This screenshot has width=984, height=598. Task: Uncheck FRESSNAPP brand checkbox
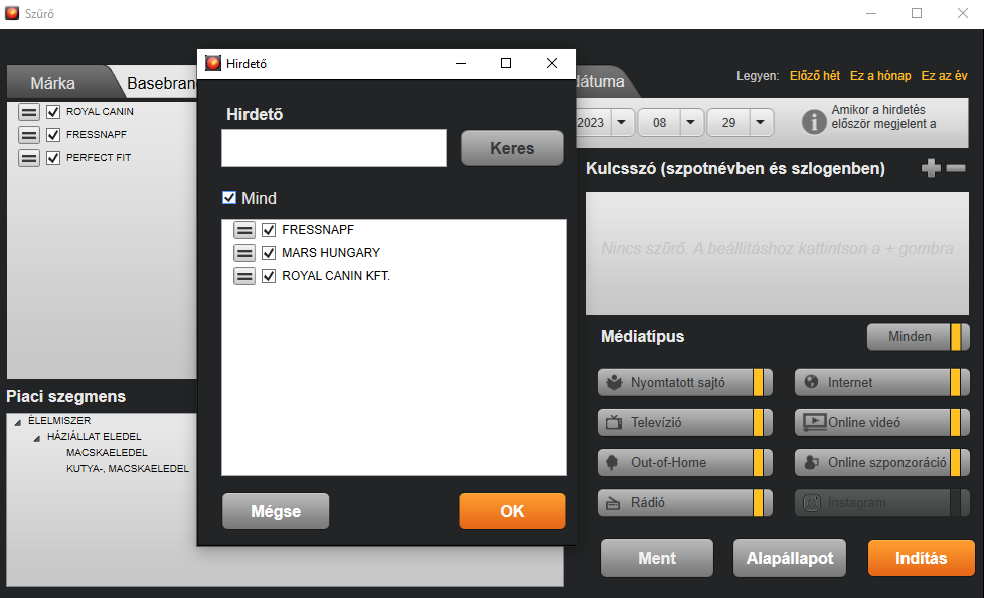[53, 135]
